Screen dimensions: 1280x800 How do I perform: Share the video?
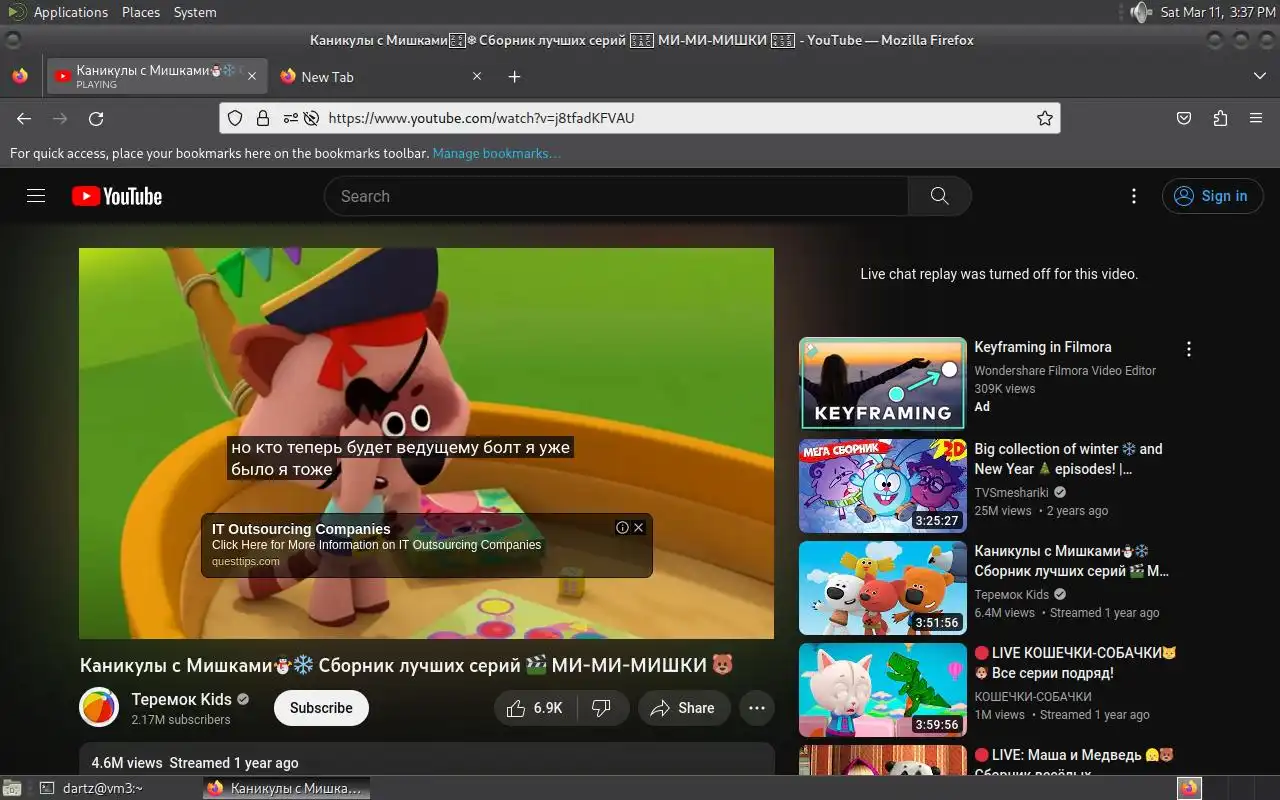(x=684, y=708)
